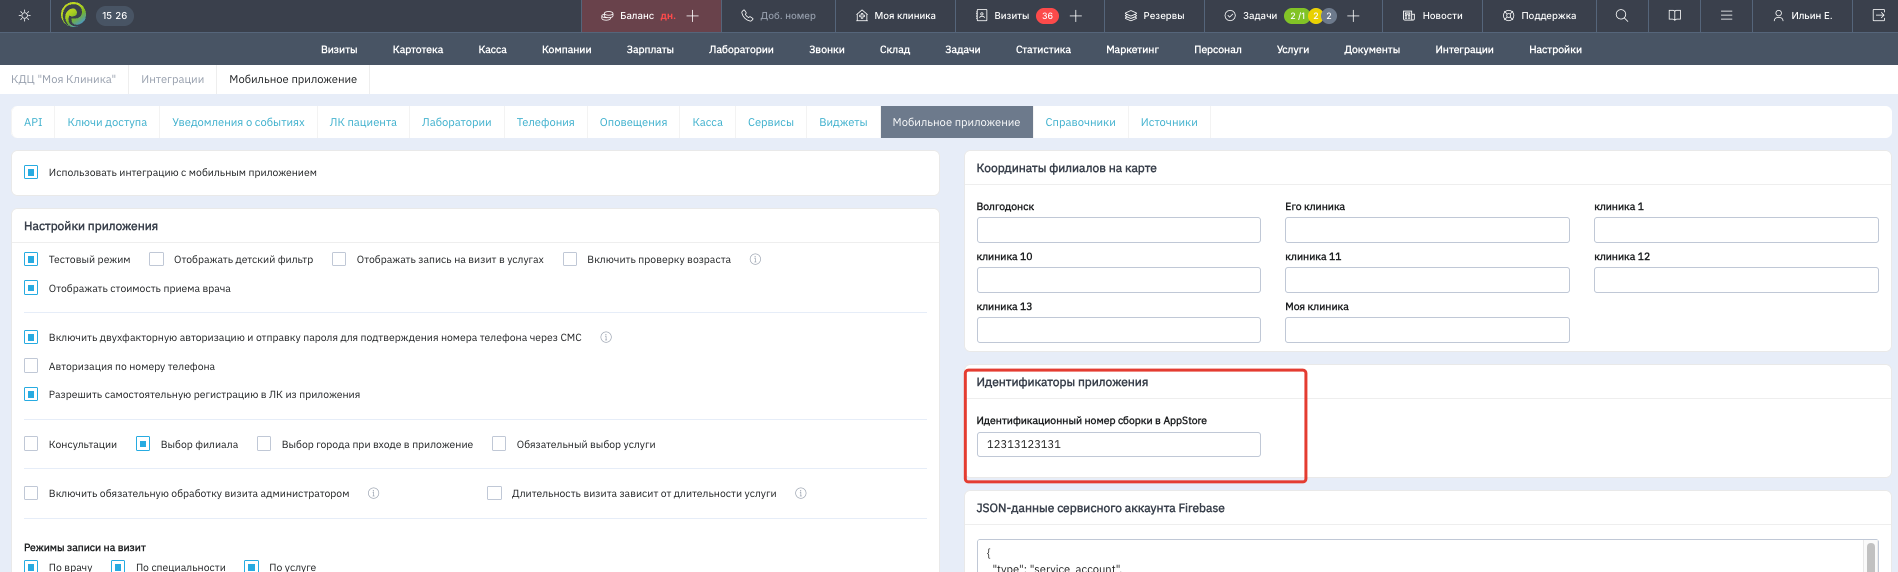Switch to the Ключи доступа tab
The image size is (1898, 572).
(107, 122)
